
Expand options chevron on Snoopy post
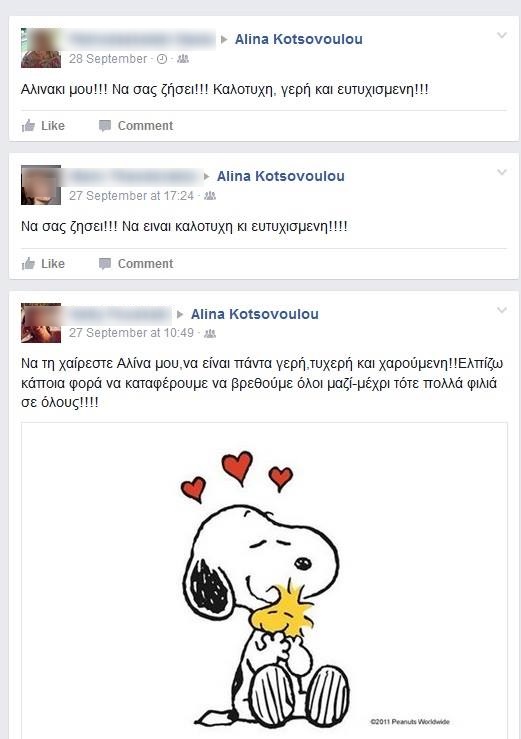tap(502, 310)
